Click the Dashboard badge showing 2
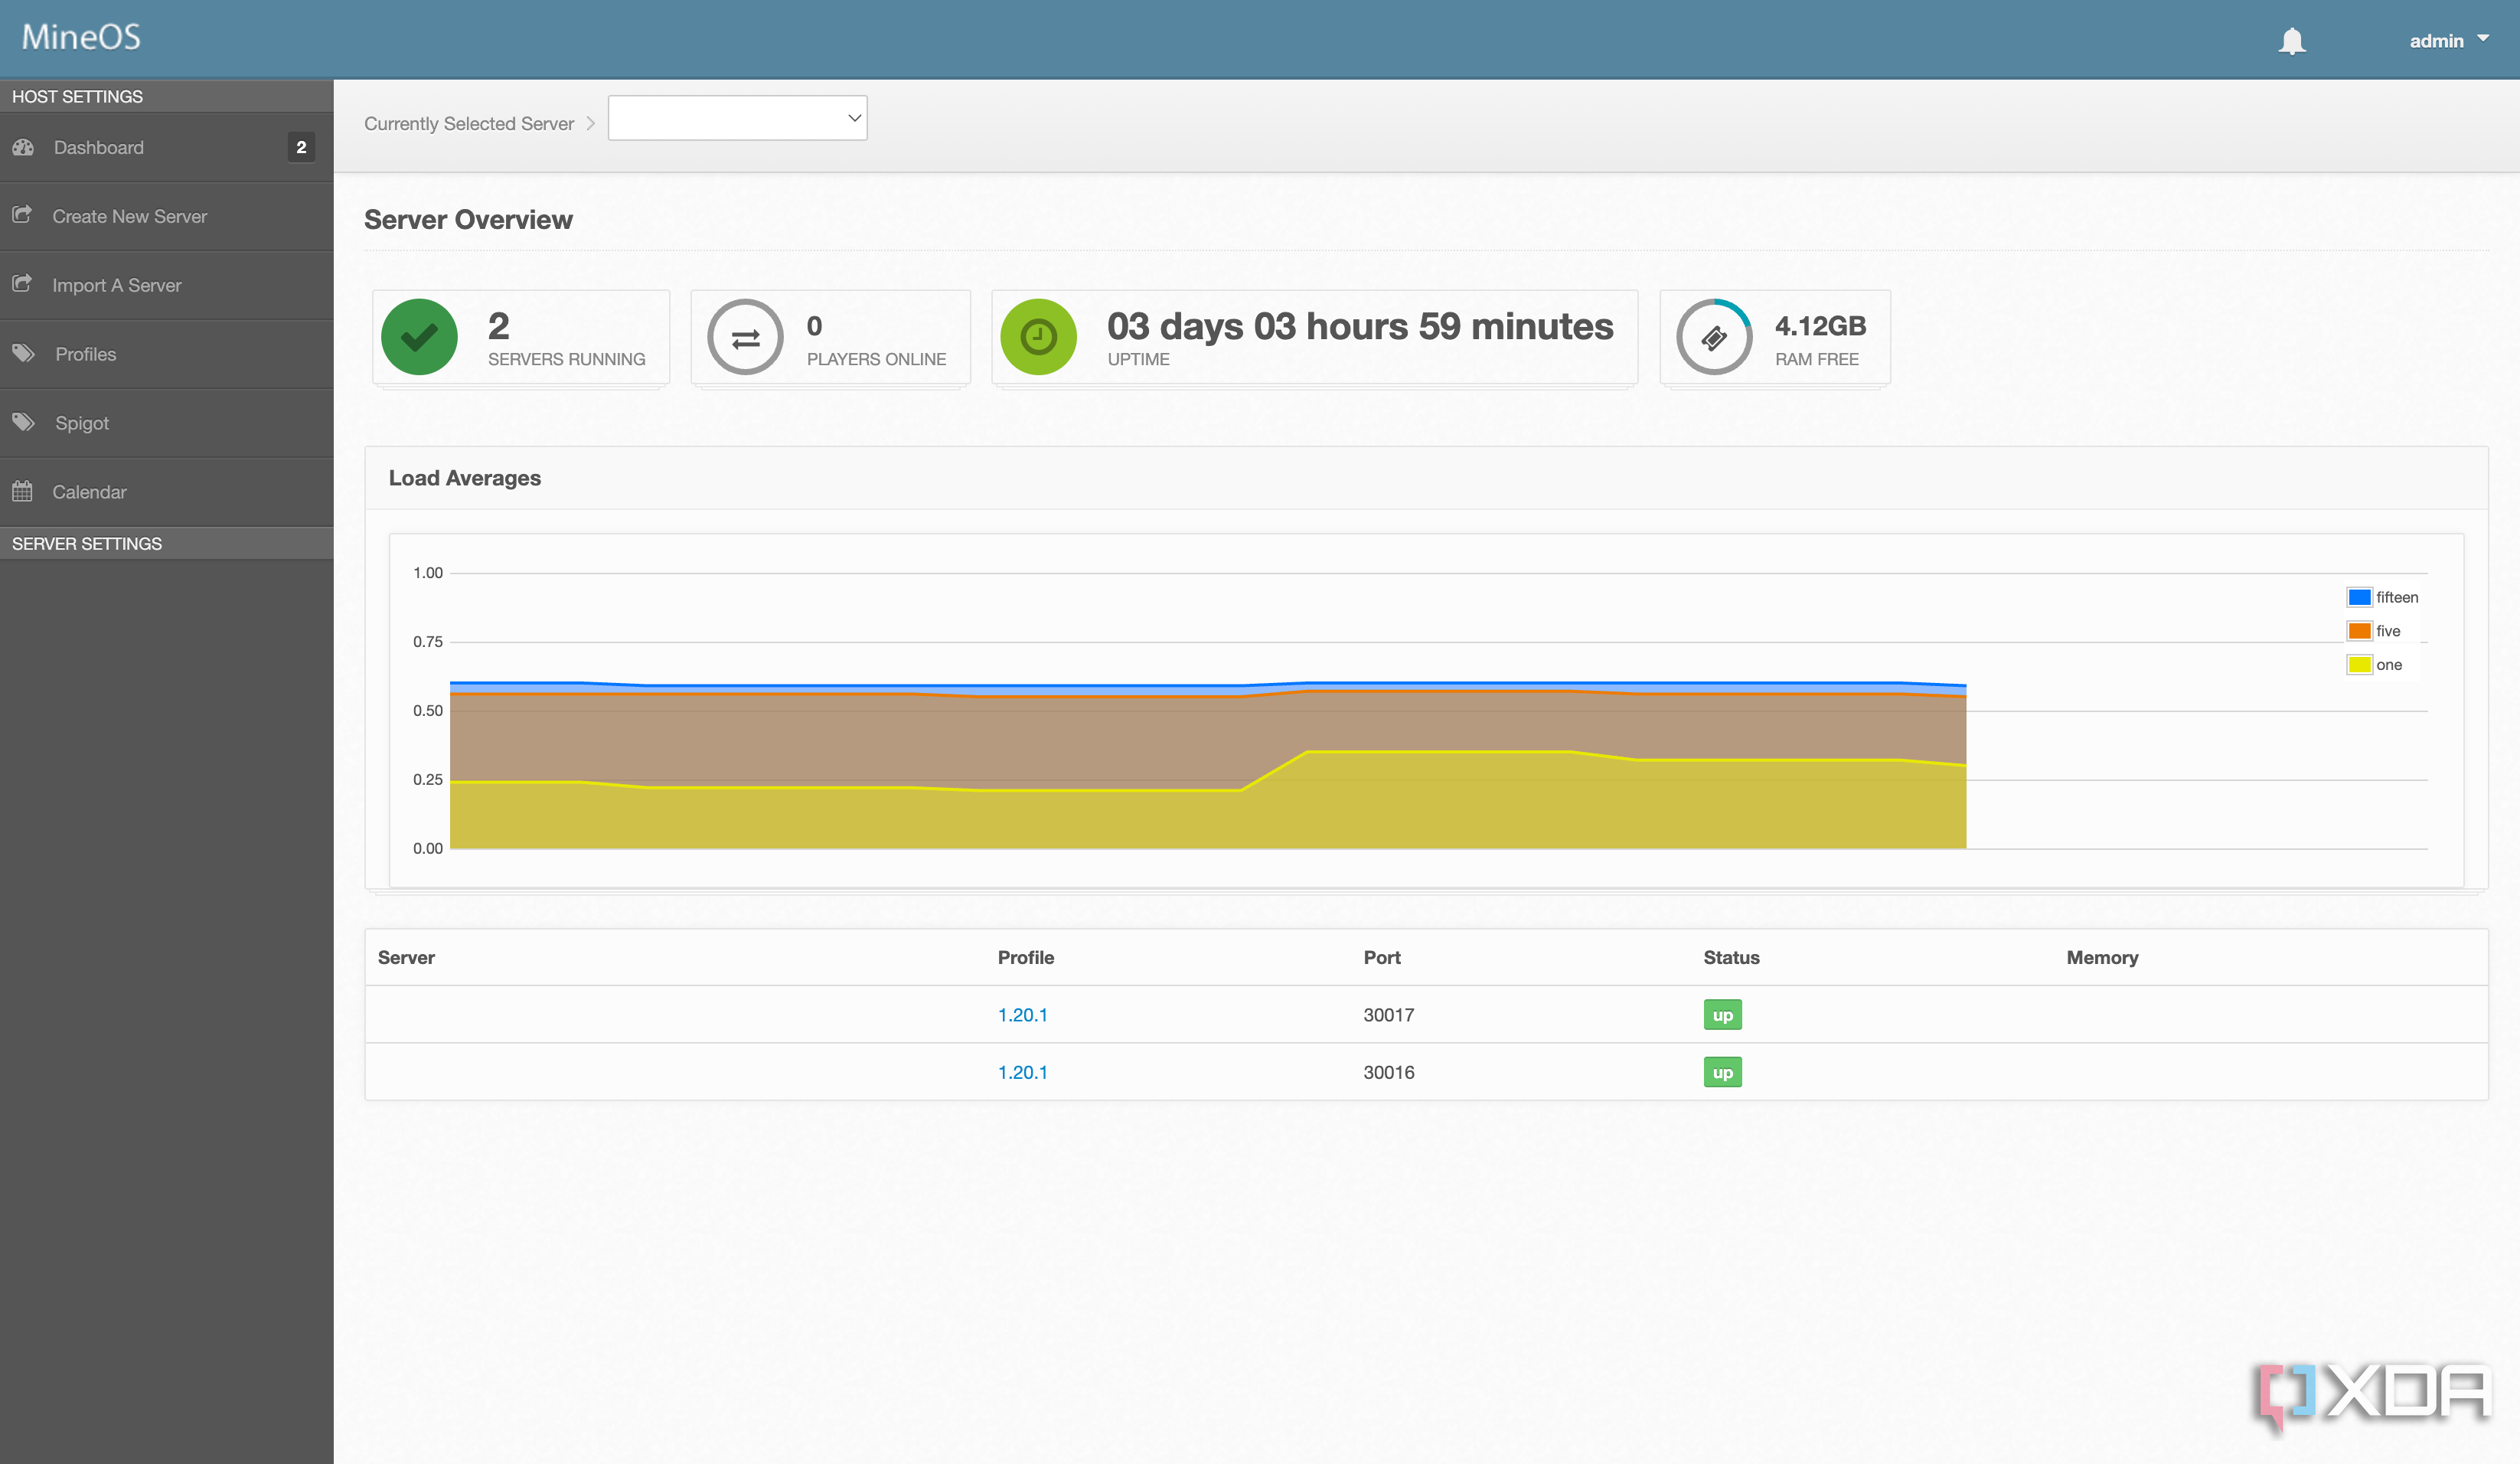Image resolution: width=2520 pixels, height=1464 pixels. tap(301, 147)
